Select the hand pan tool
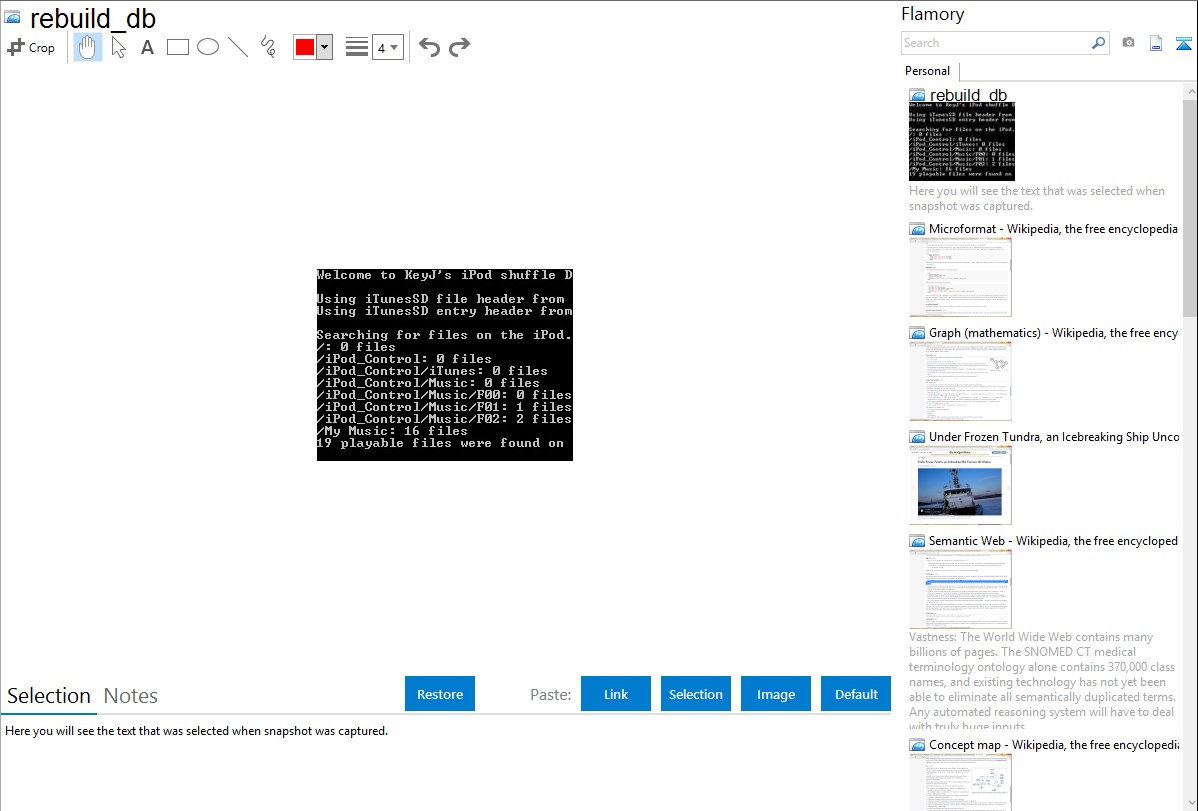This screenshot has height=811, width=1198. click(x=87, y=47)
